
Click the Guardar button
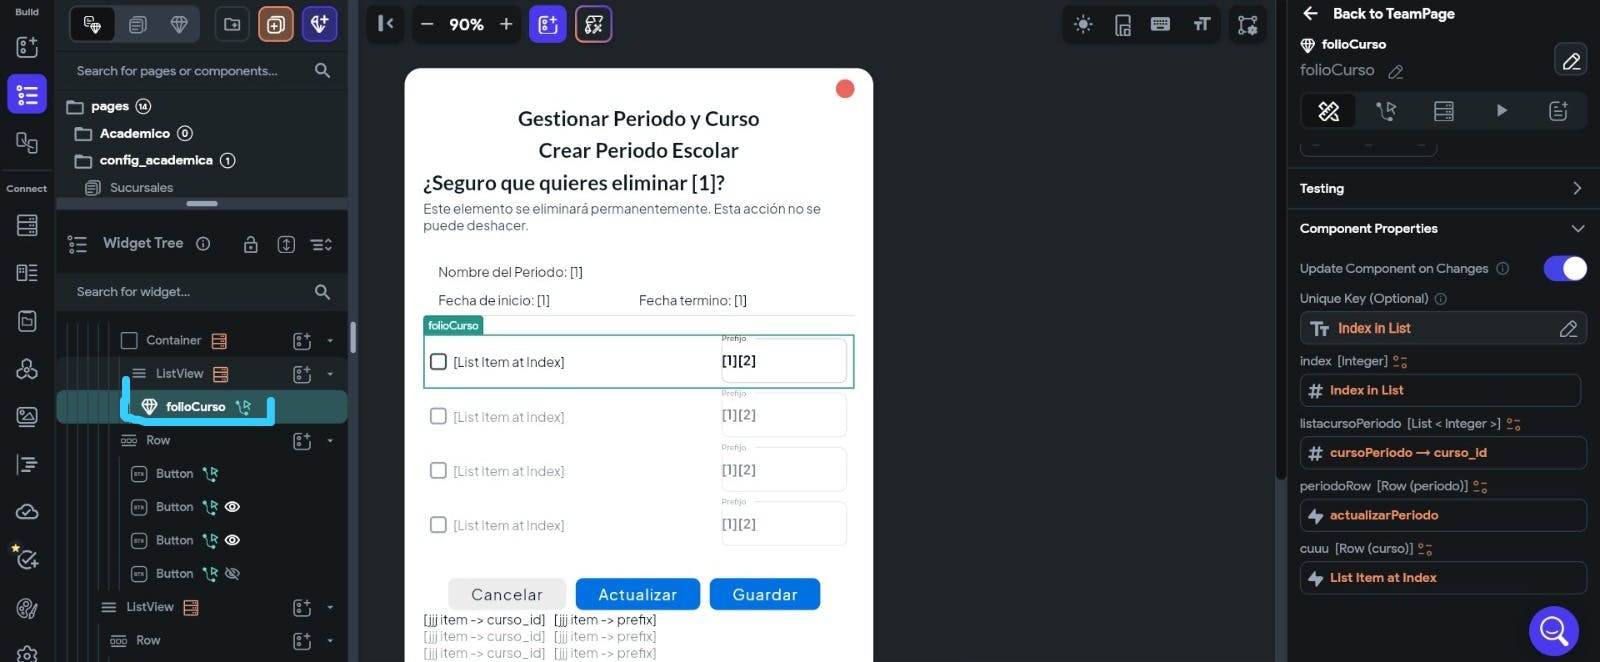764,594
